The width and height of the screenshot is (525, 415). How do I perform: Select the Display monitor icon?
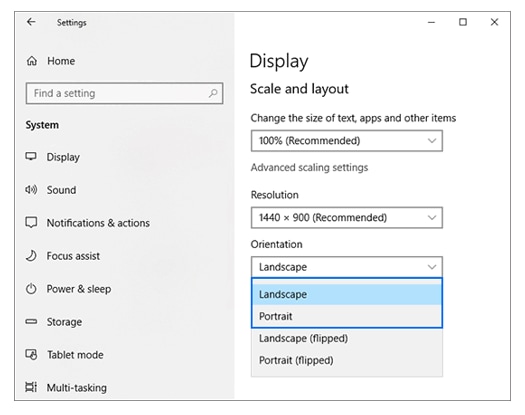point(31,156)
